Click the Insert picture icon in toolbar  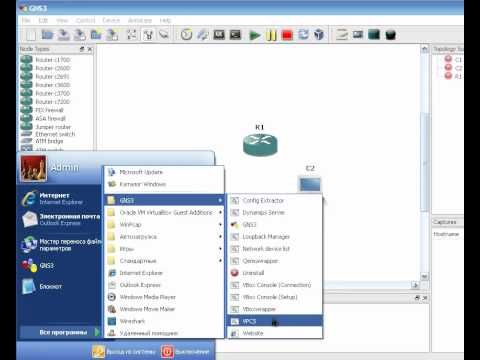(x=358, y=35)
